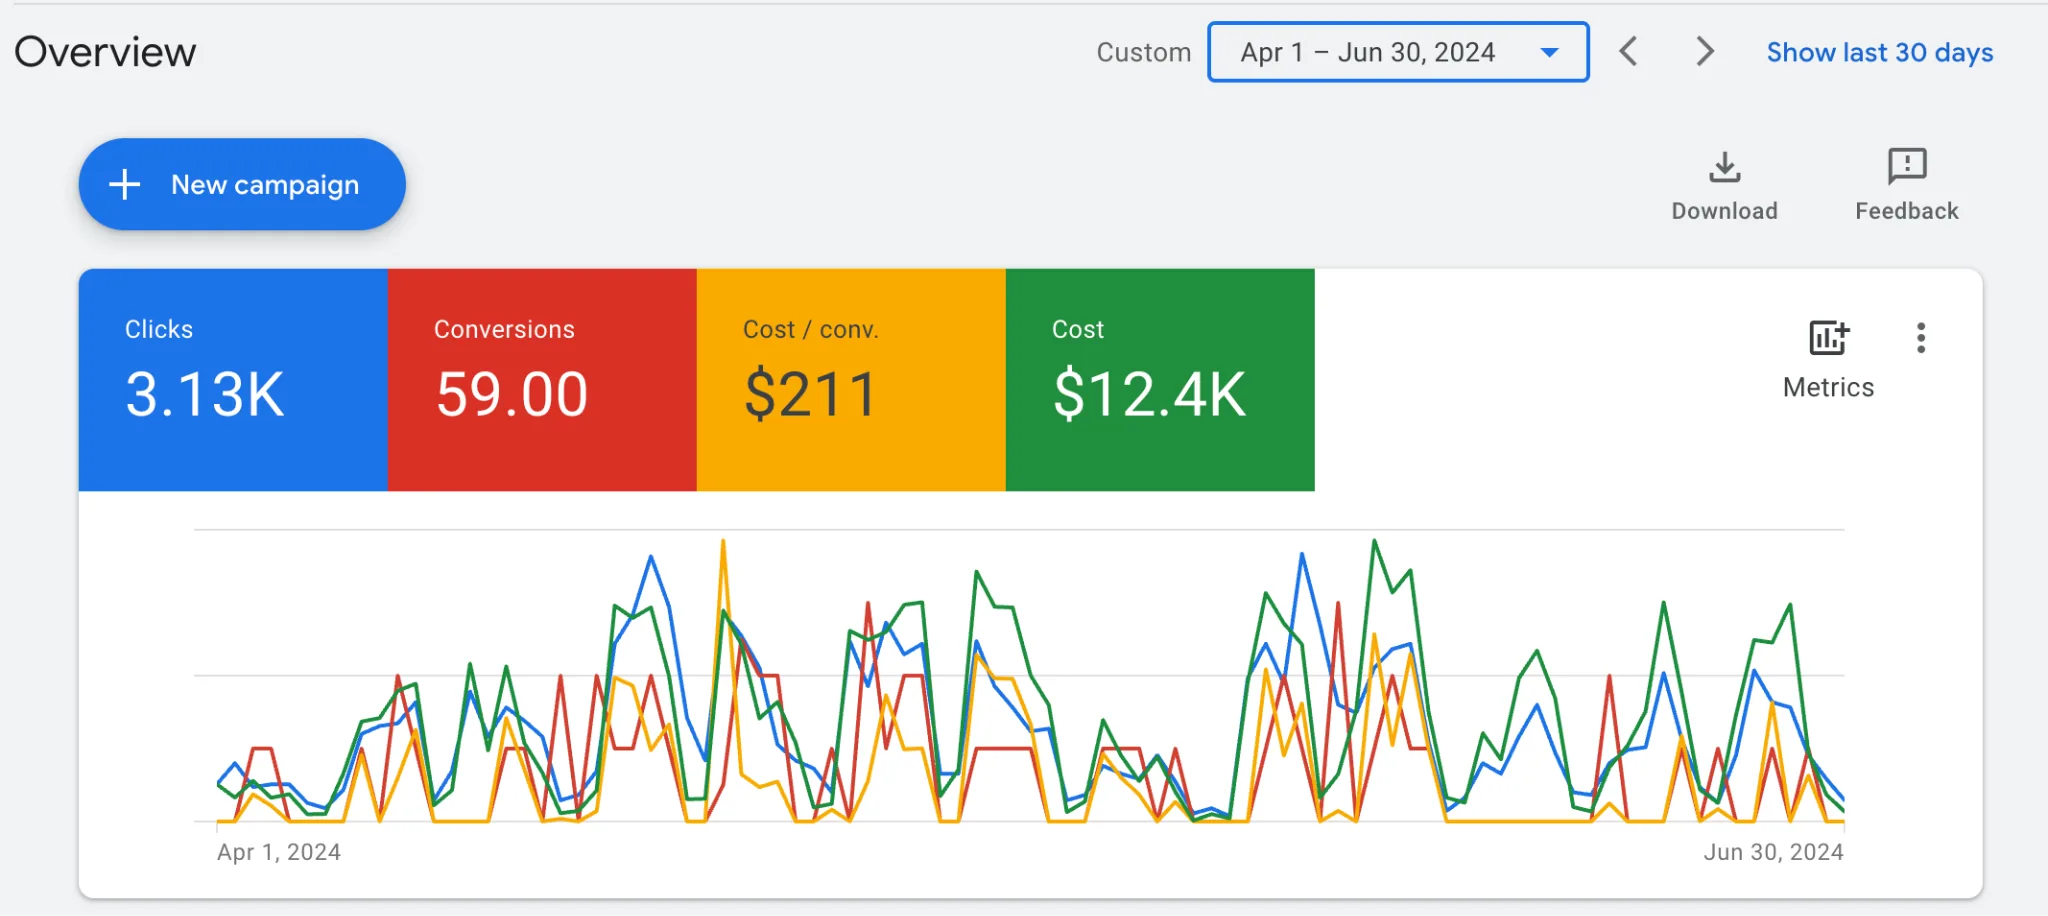Click the Apr 1, 2024 axis label
Screen dimensions: 2048x916
[279, 852]
